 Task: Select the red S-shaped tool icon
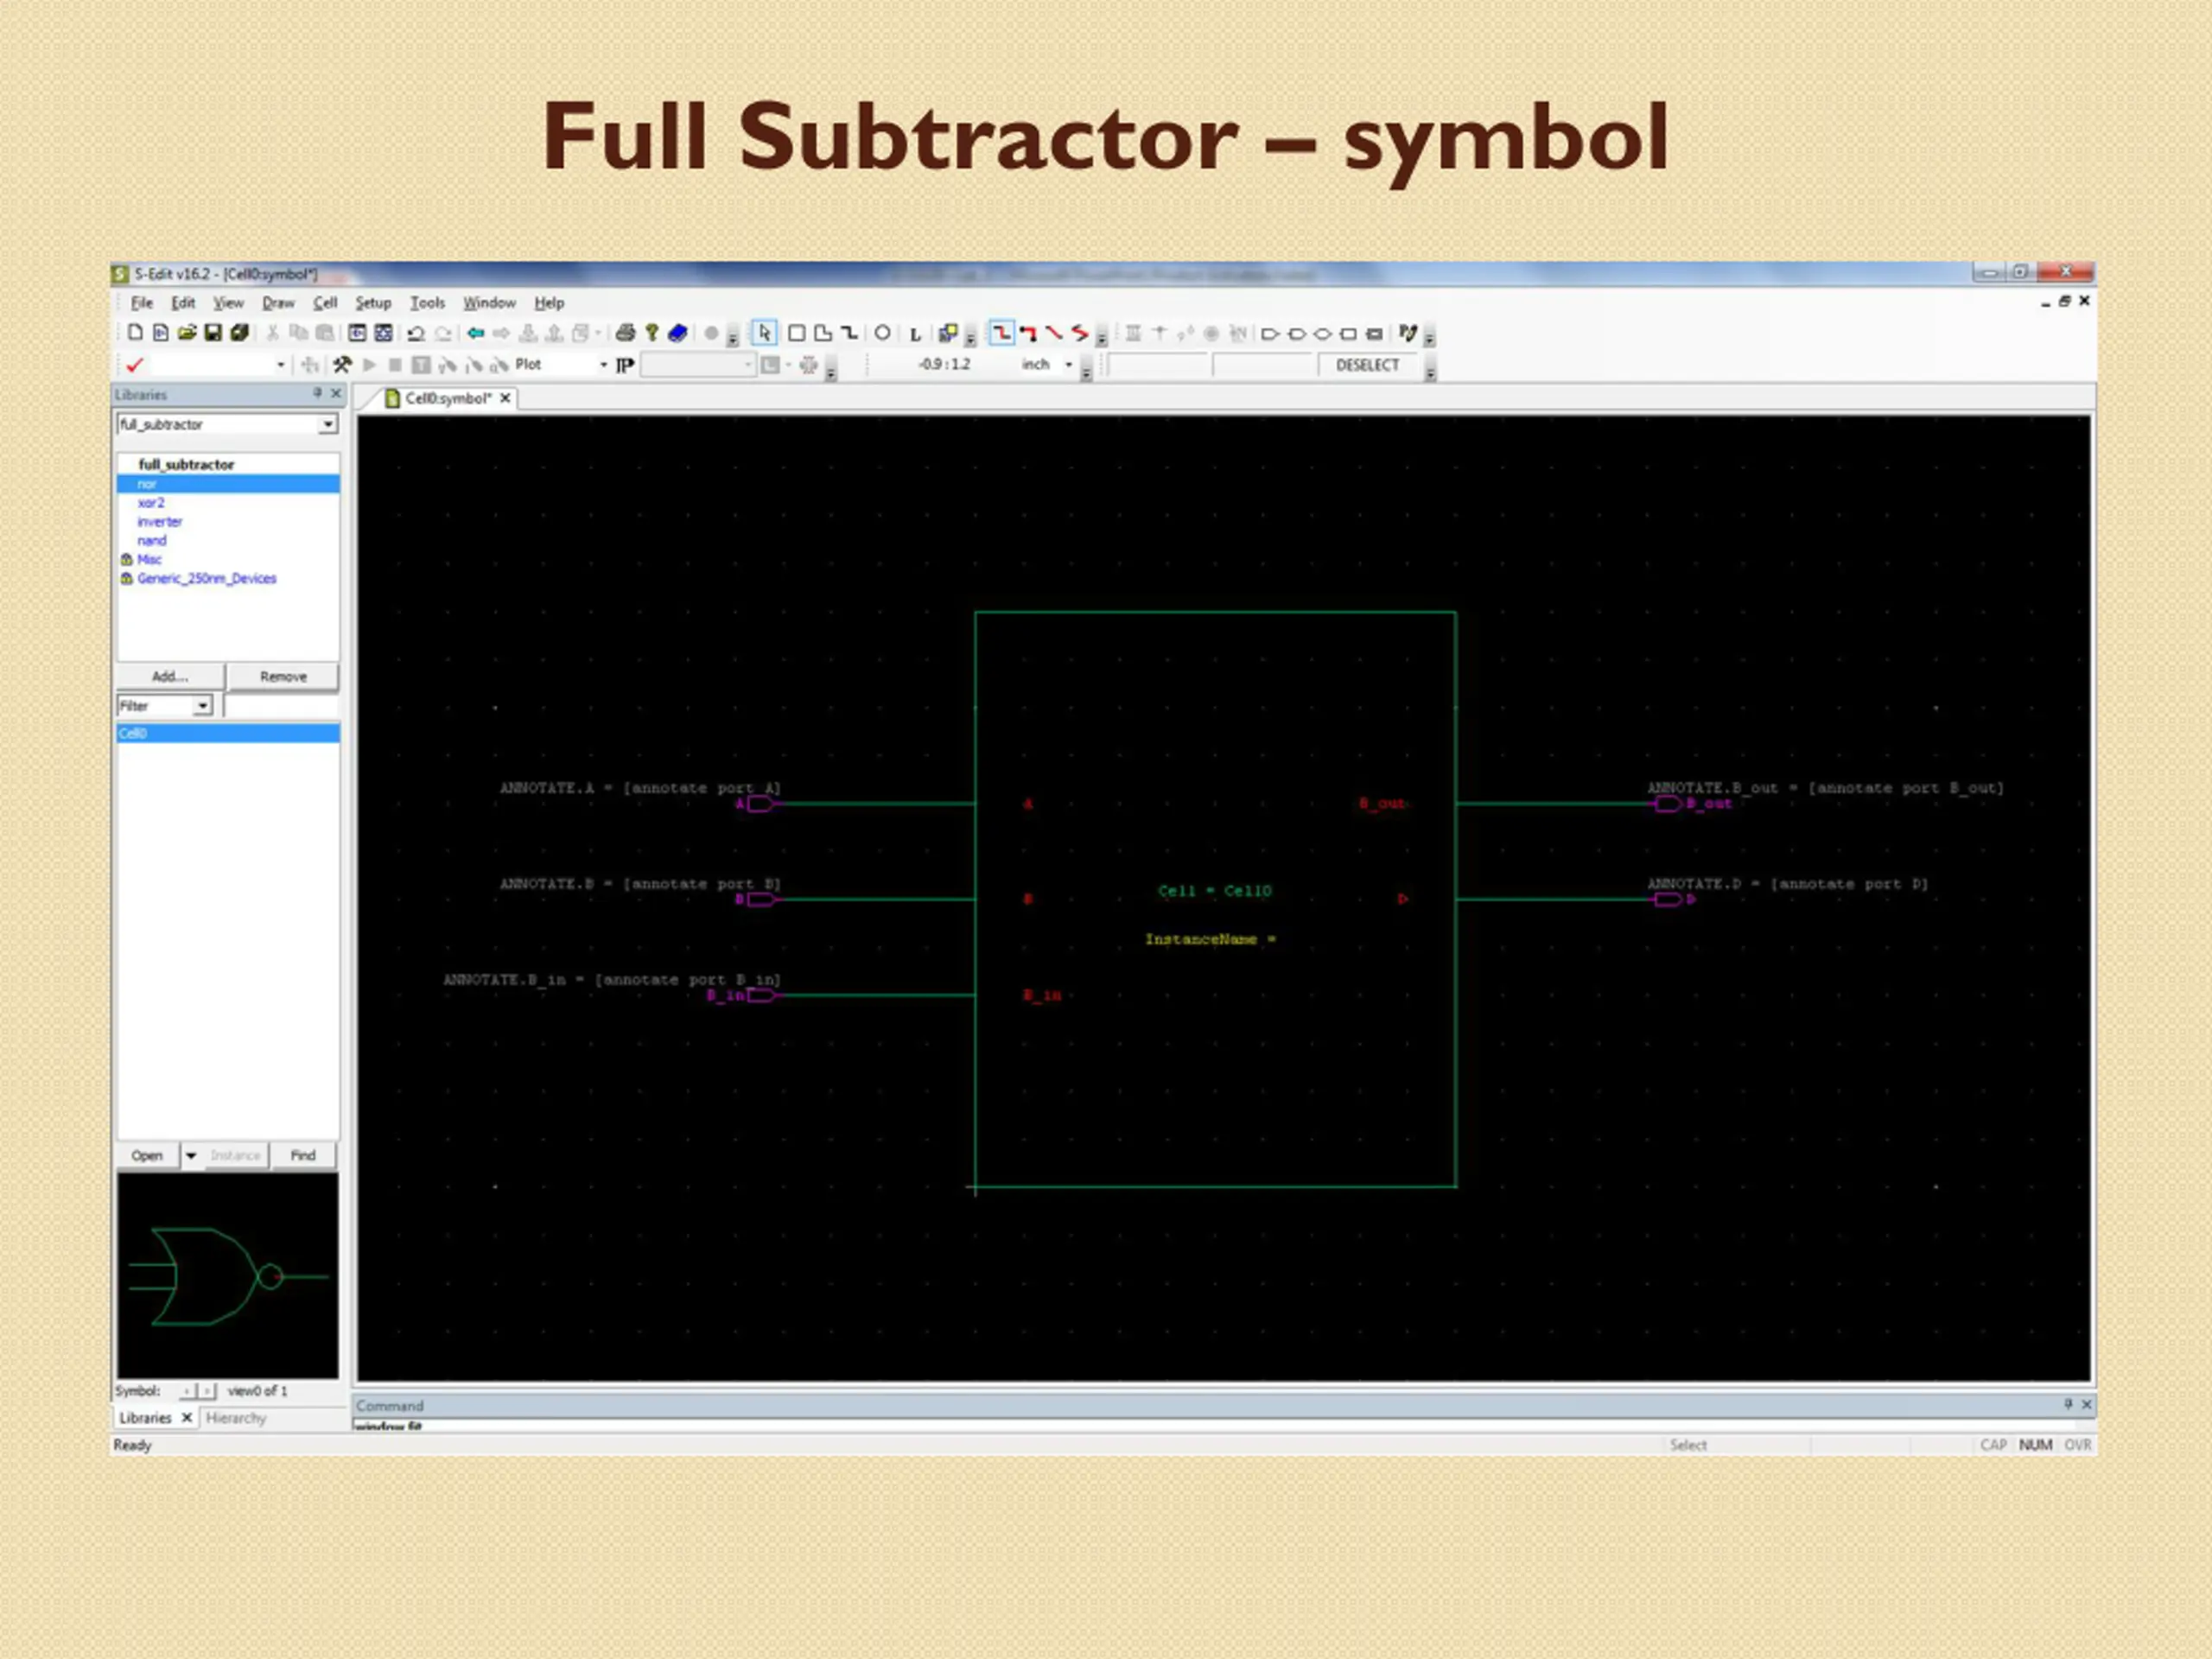point(1080,333)
